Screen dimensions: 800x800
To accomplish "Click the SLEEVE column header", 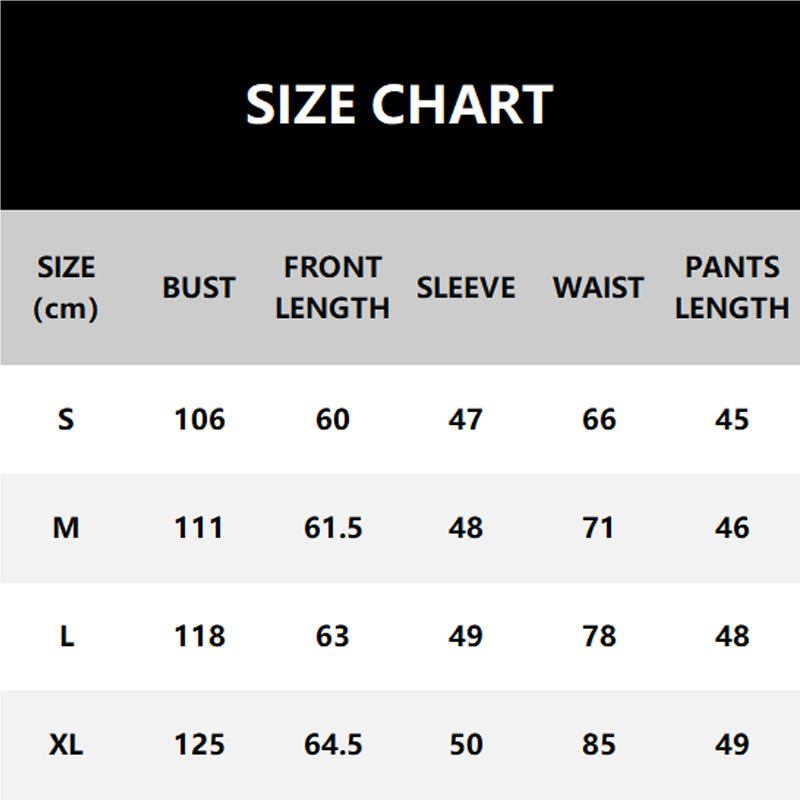I will pos(466,288).
